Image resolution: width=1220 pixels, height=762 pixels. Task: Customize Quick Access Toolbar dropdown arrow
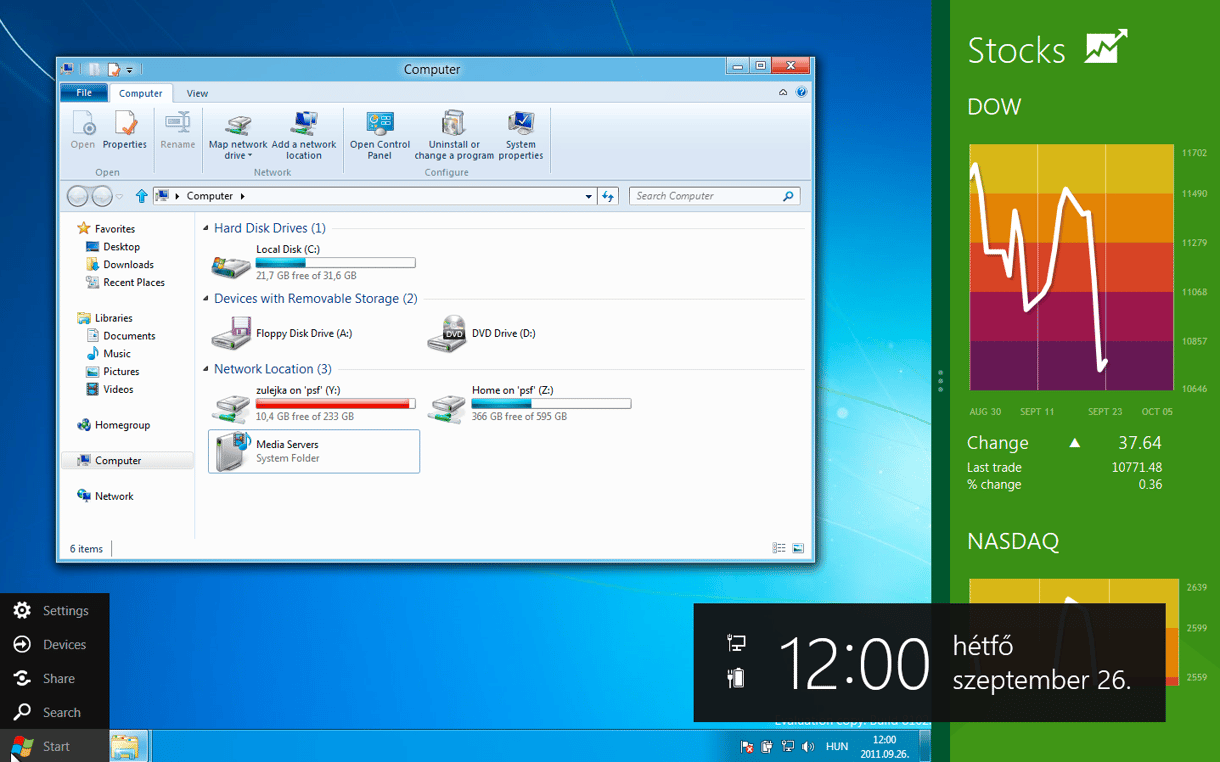130,70
